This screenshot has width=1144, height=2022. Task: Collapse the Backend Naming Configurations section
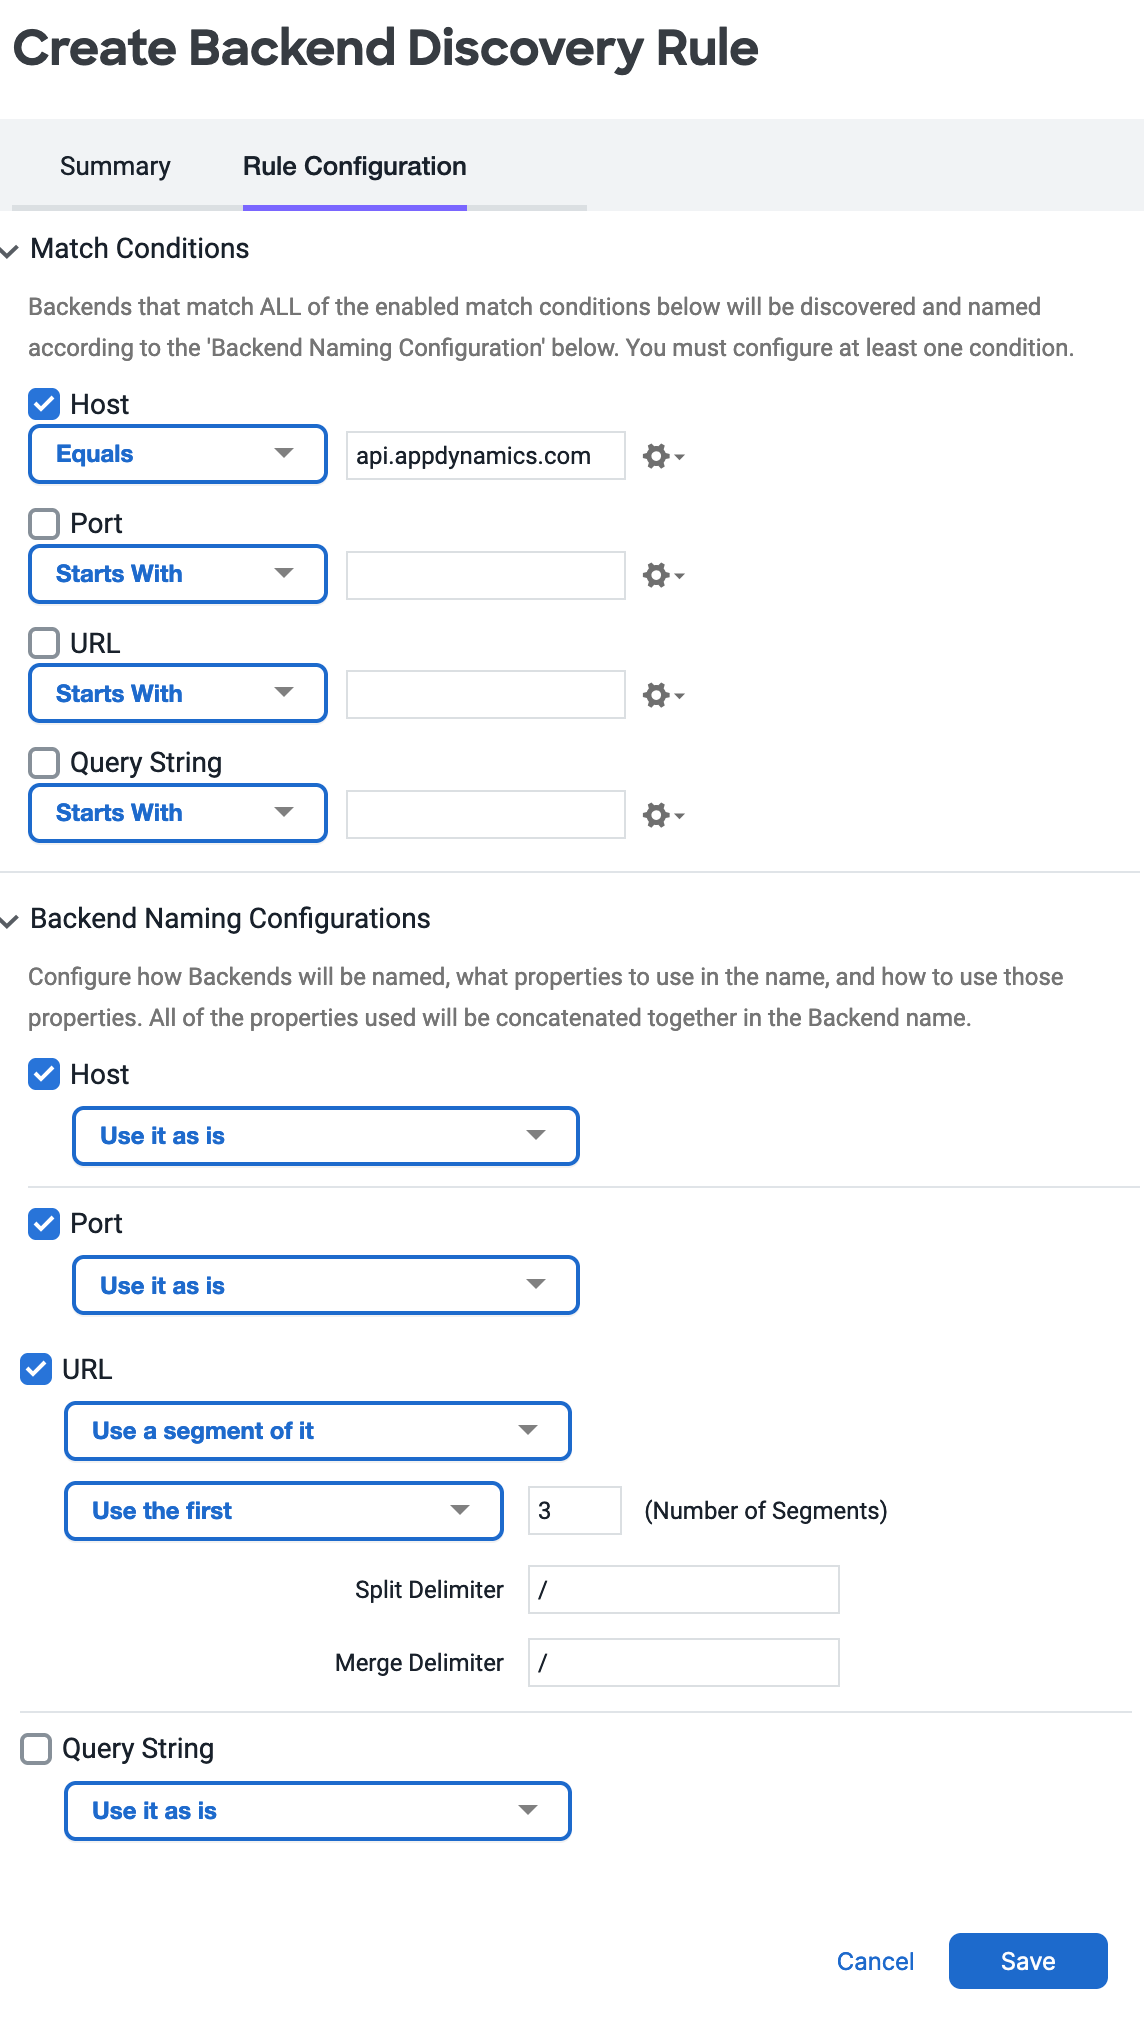click(11, 920)
